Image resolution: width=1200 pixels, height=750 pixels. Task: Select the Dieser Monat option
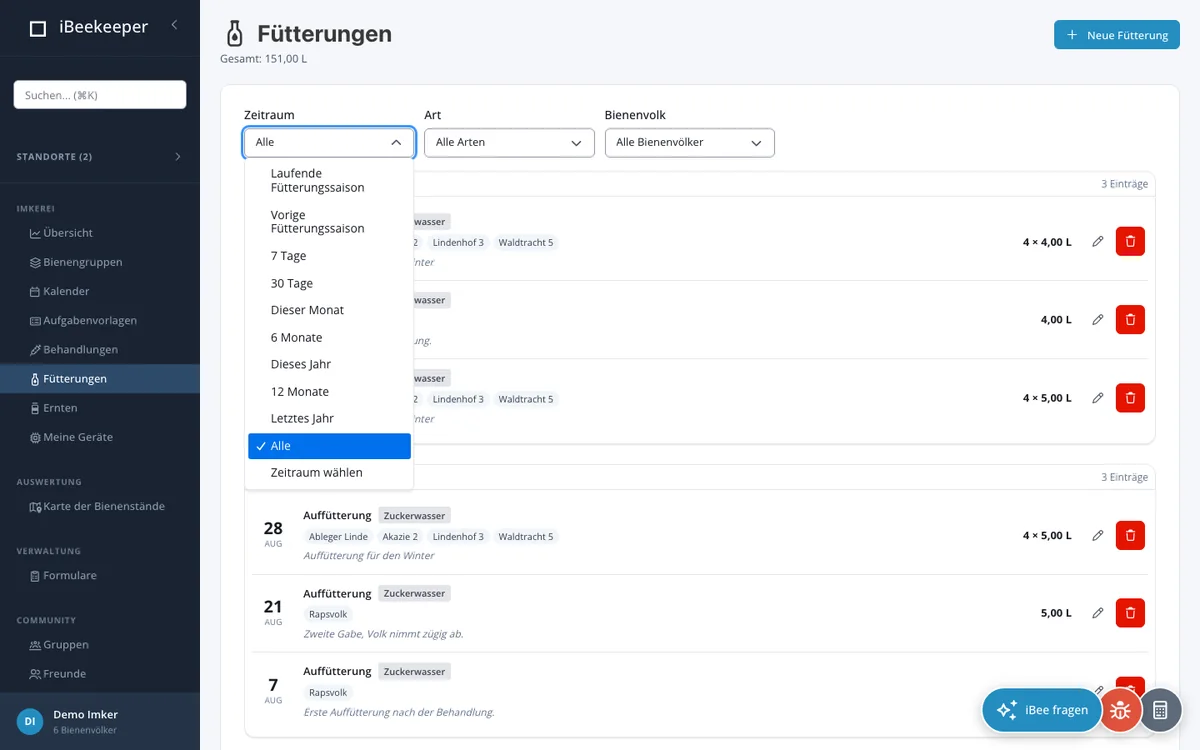coord(329,310)
